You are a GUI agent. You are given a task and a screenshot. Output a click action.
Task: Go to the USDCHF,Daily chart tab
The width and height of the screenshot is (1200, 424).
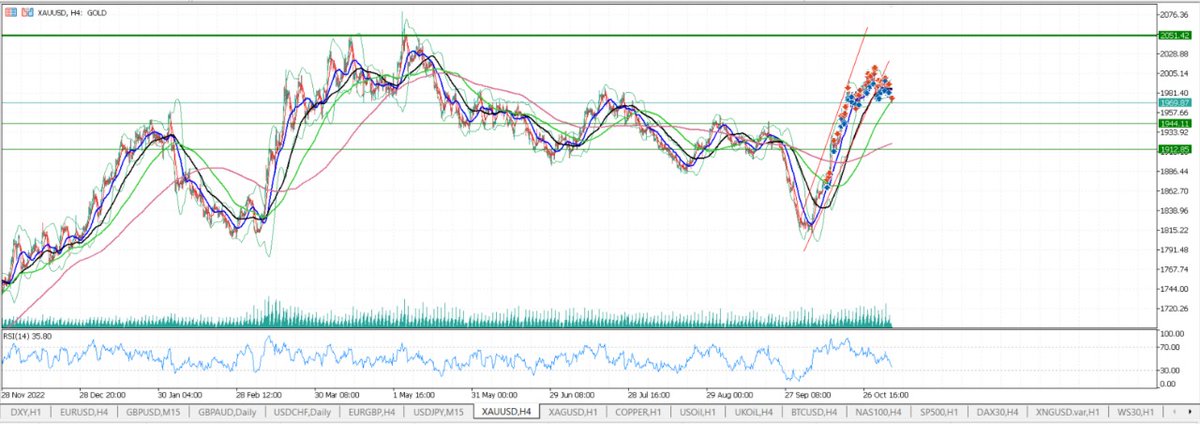click(301, 412)
